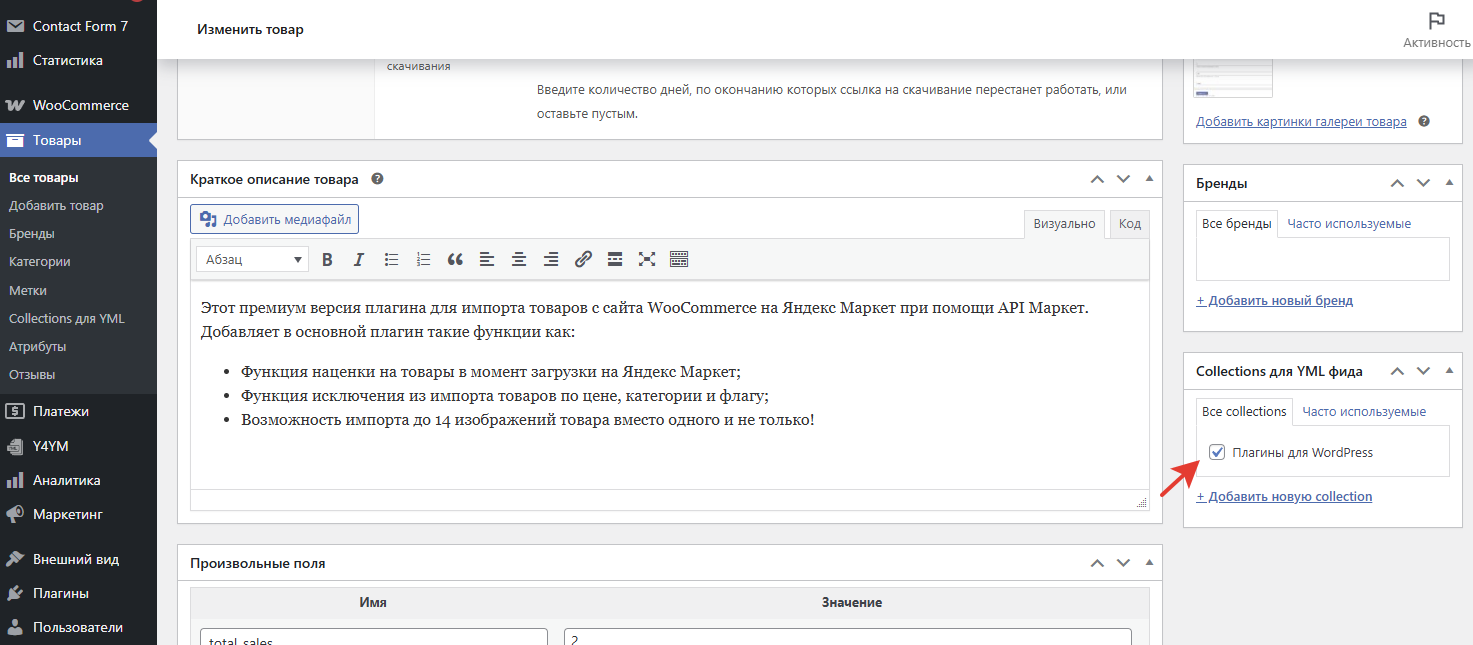
Task: Collapse the Краткое описание товара panel
Action: pos(1149,179)
